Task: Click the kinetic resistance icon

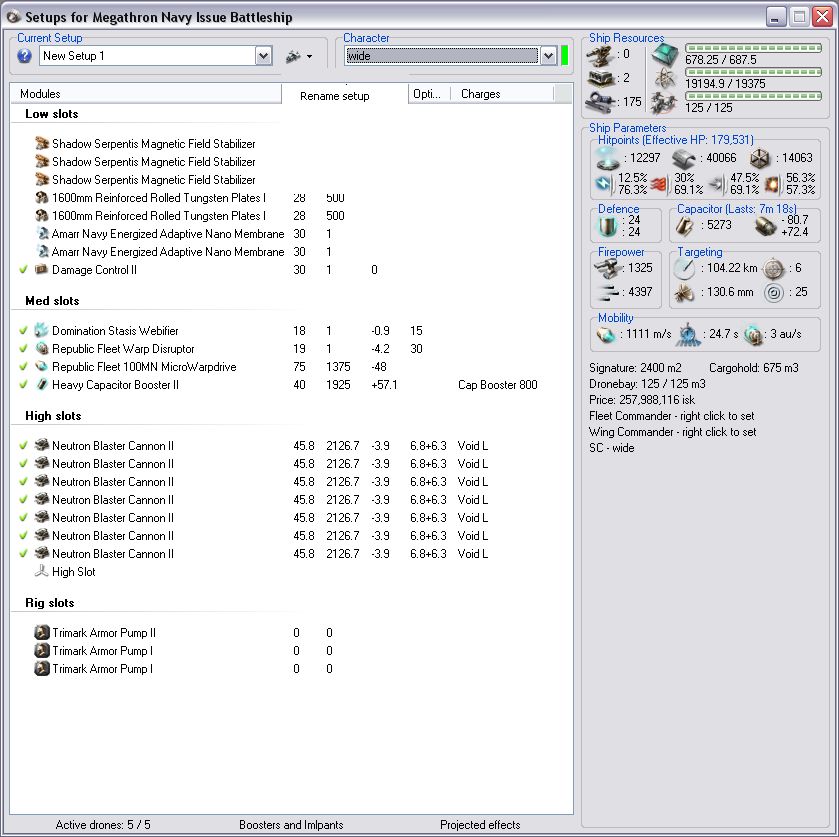Action: point(716,184)
